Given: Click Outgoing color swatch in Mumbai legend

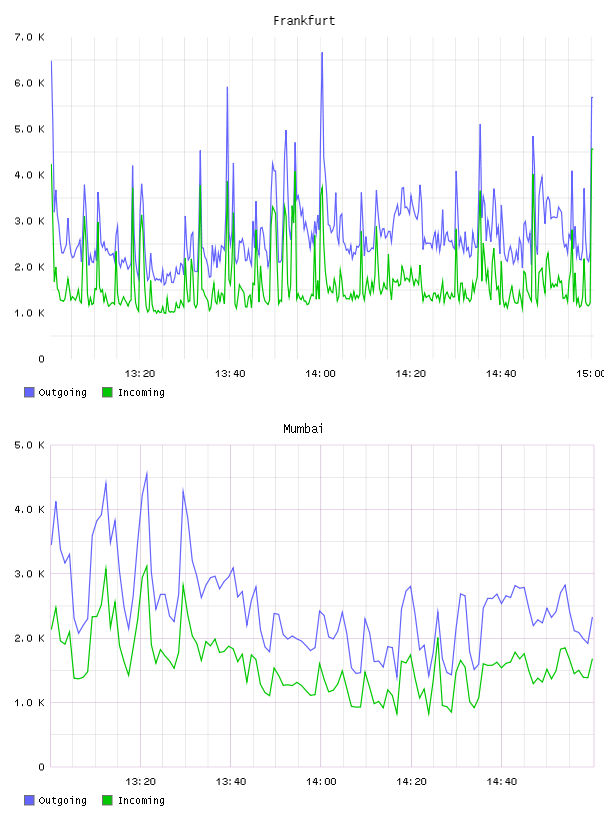Looking at the screenshot, I should [x=29, y=800].
